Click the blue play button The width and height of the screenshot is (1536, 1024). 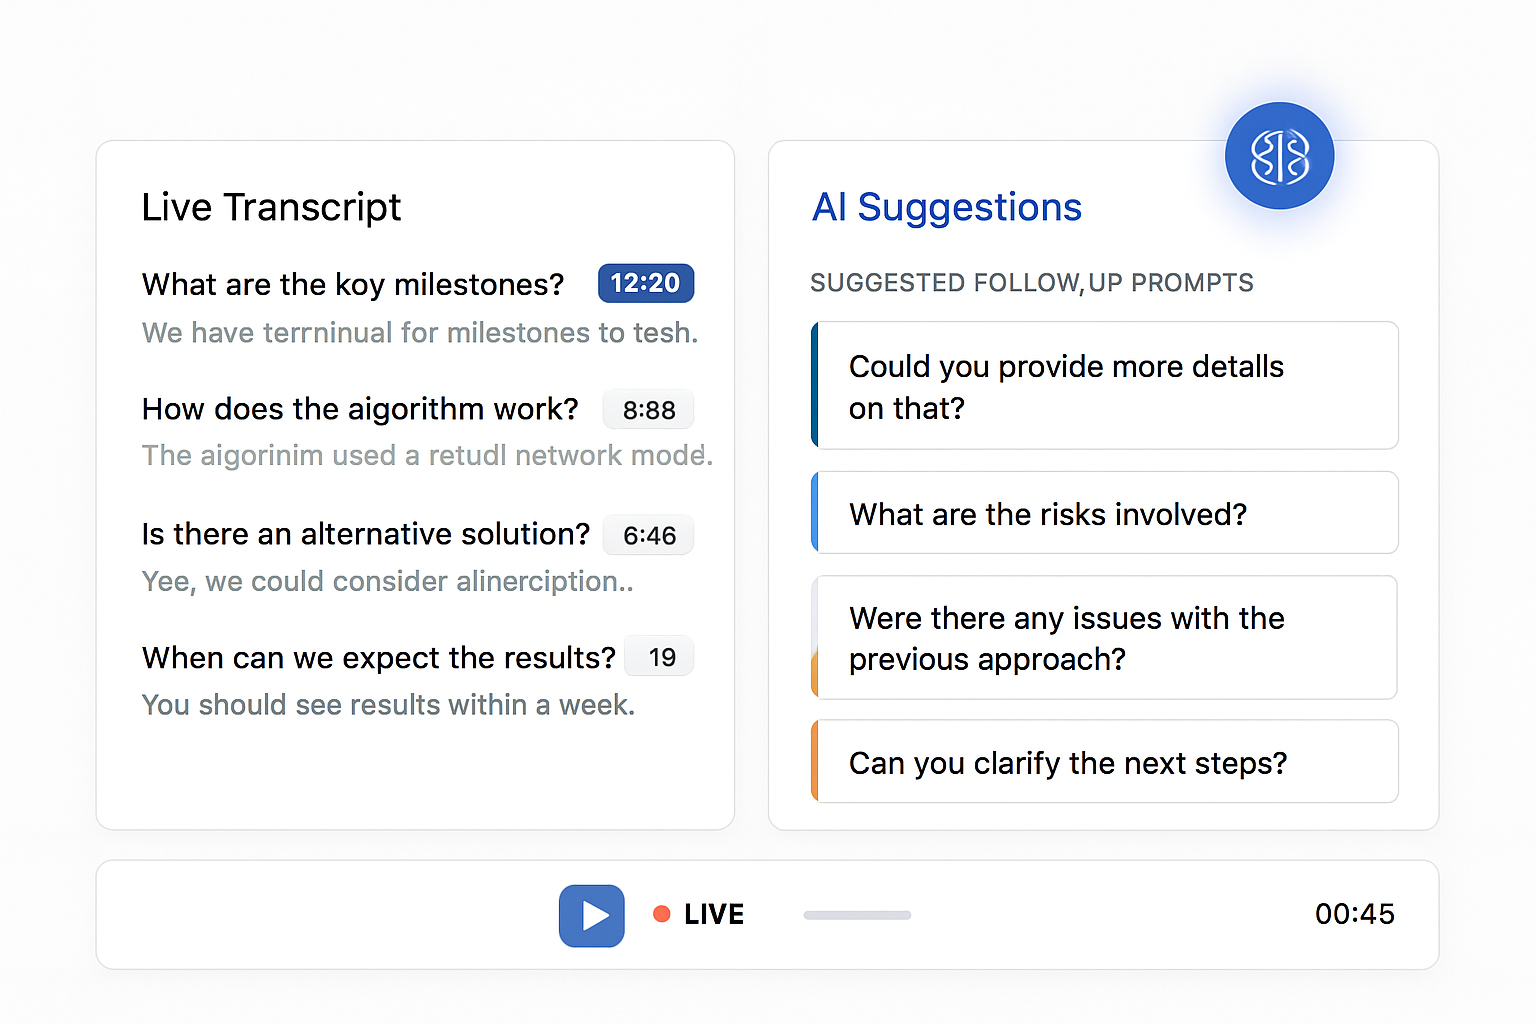(592, 915)
